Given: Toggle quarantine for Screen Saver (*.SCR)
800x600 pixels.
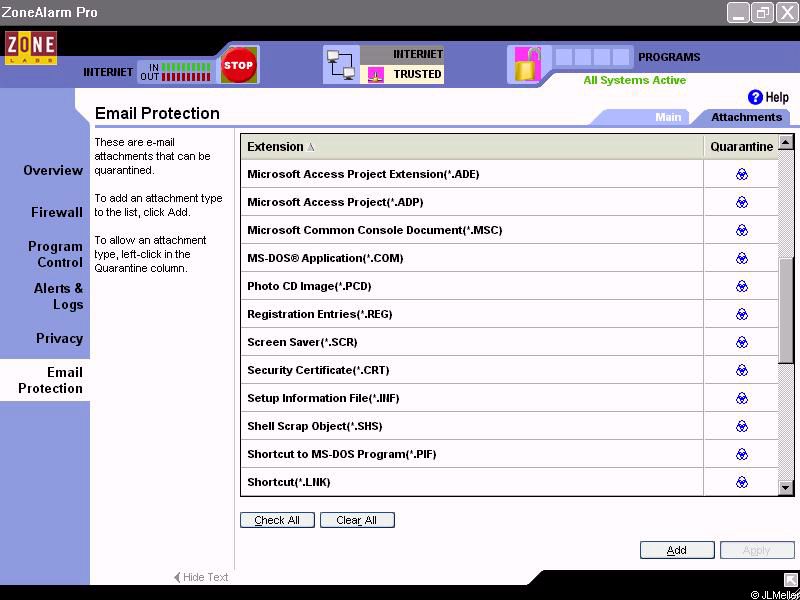Looking at the screenshot, I should [x=742, y=342].
